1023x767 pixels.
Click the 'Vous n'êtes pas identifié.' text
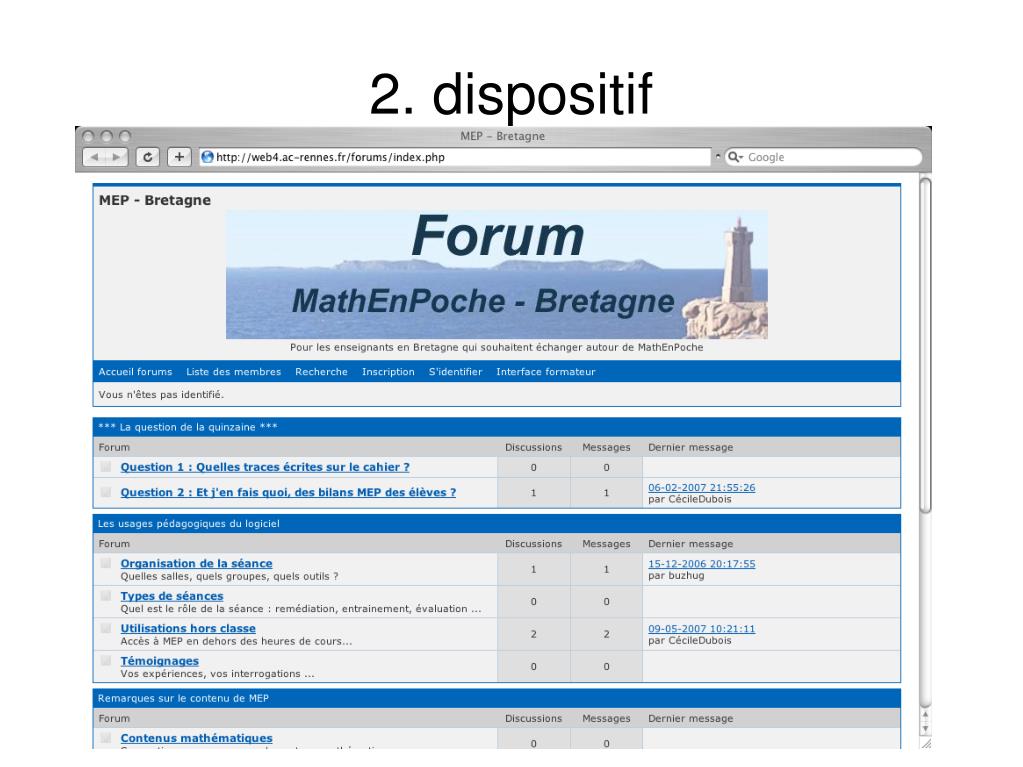(x=161, y=395)
